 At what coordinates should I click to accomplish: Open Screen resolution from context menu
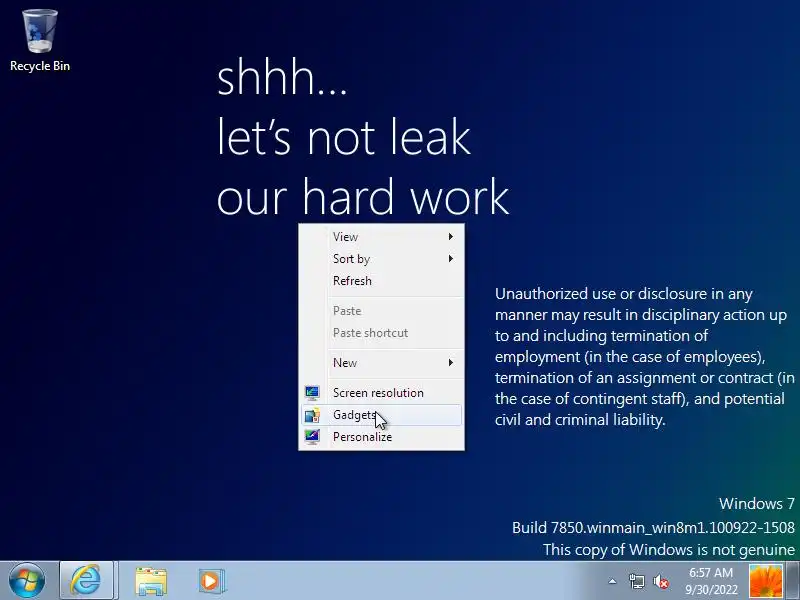[x=381, y=393]
